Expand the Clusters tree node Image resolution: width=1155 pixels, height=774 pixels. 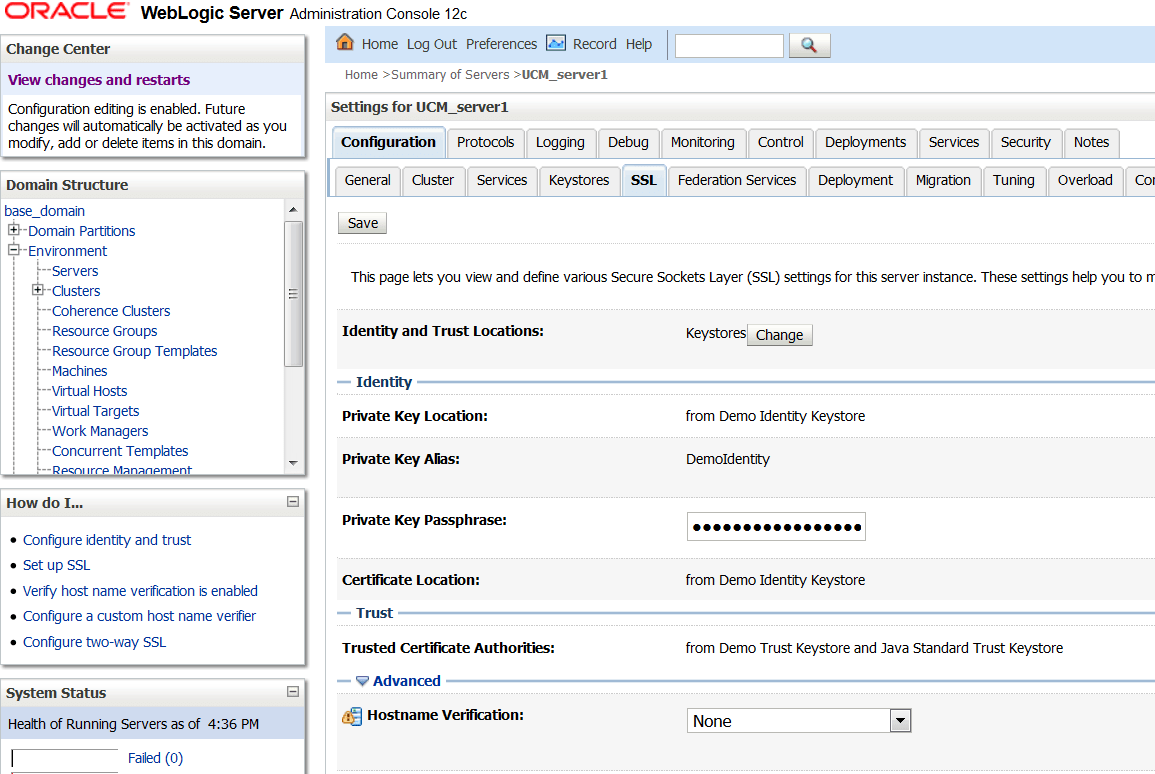38,289
